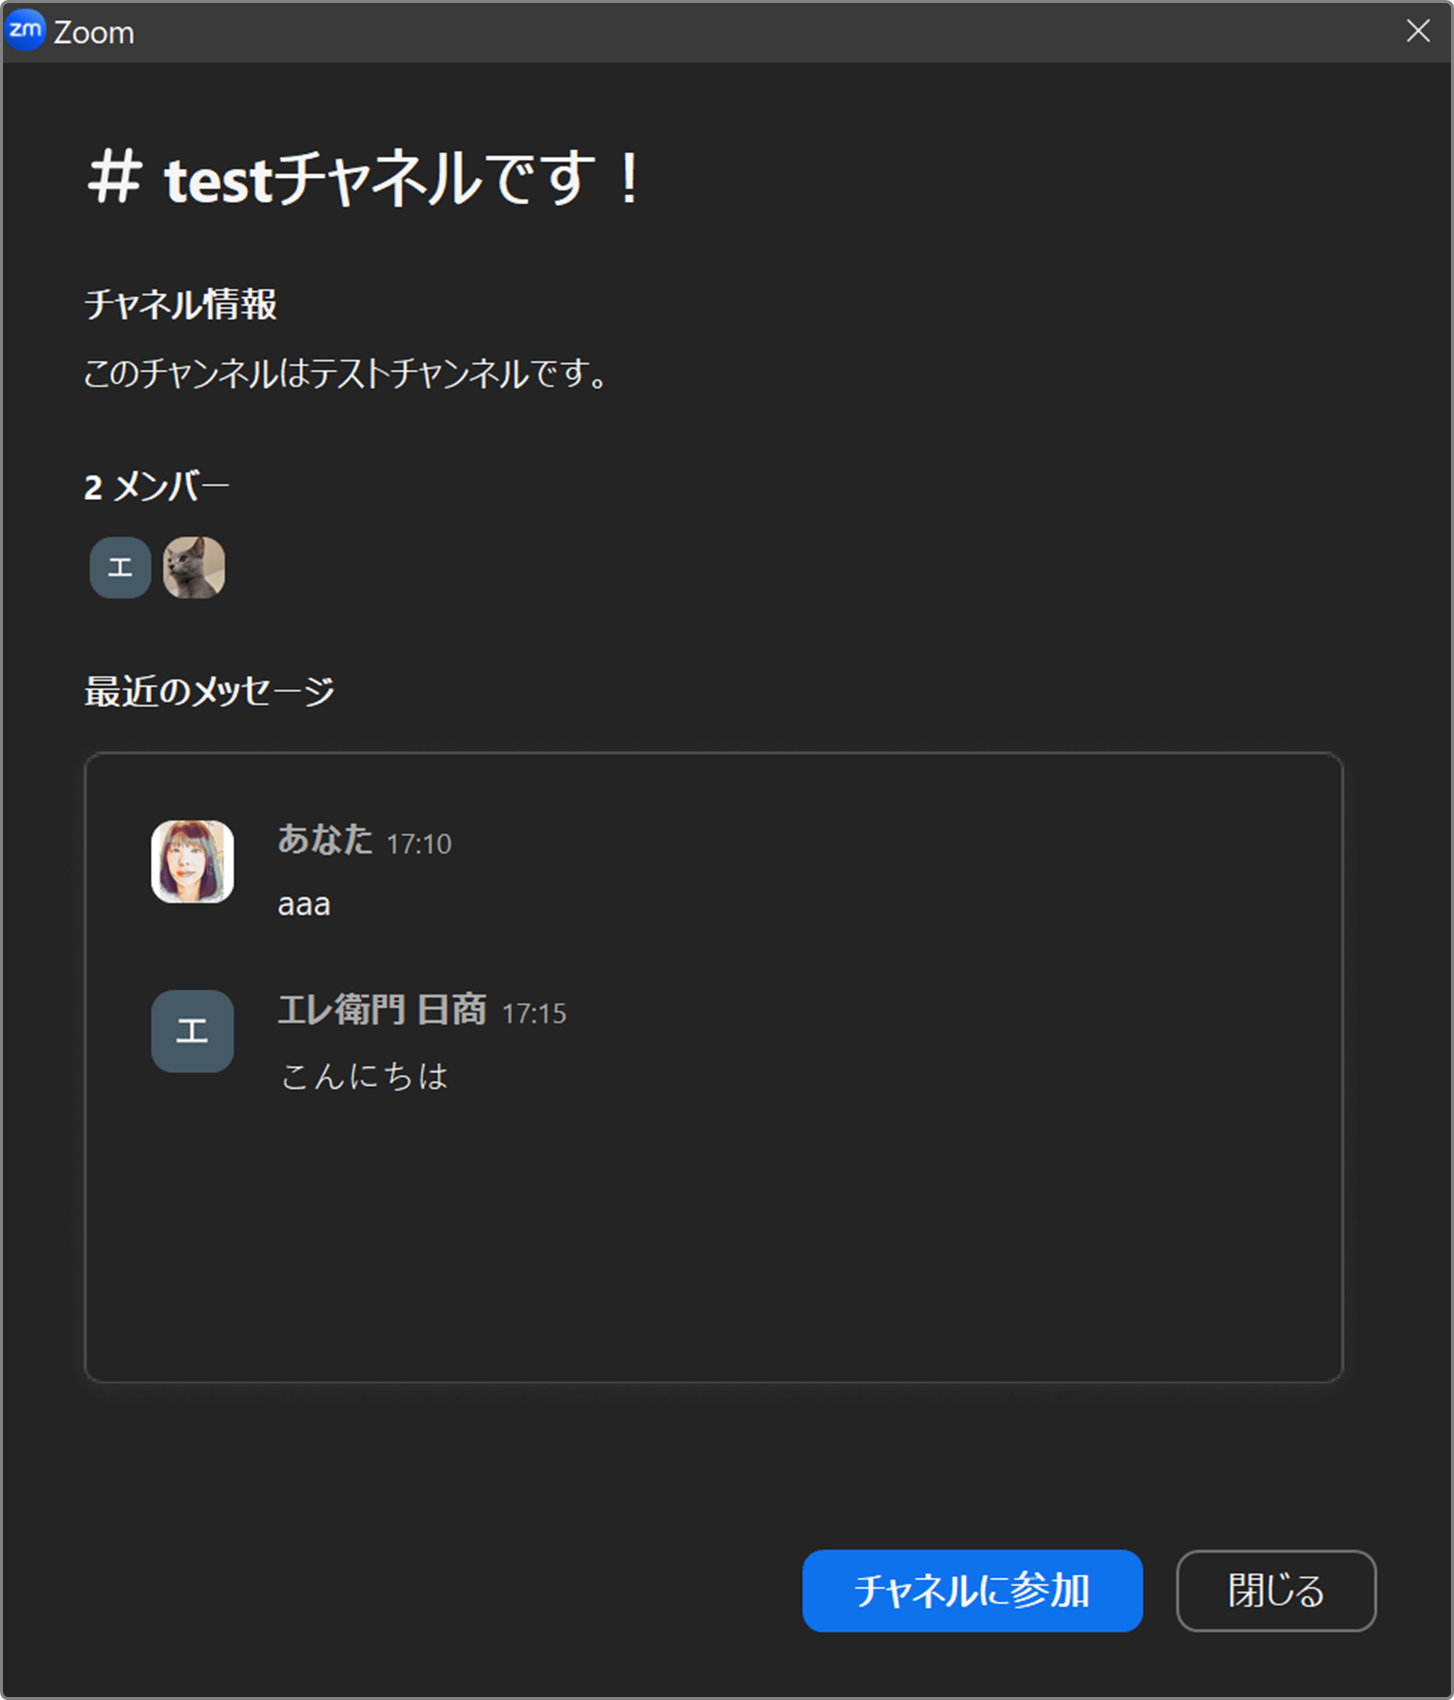Click the 最近のメッセージ heading
1454x1700 pixels.
point(209,691)
